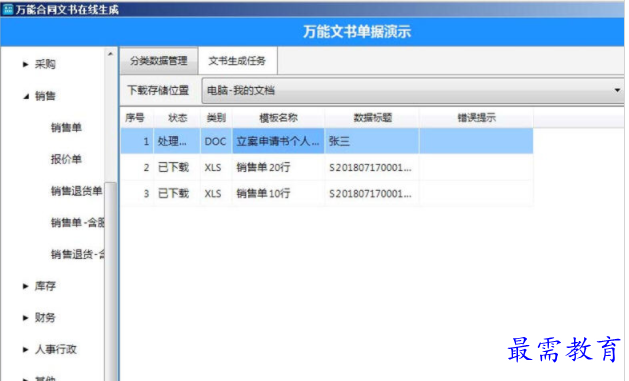Open the 报价单 tree item

pos(66,159)
